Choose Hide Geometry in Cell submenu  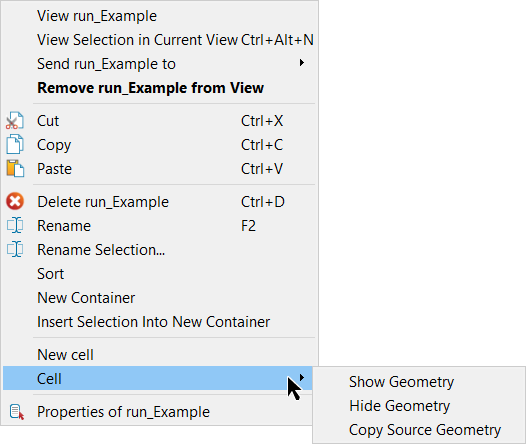pos(400,406)
